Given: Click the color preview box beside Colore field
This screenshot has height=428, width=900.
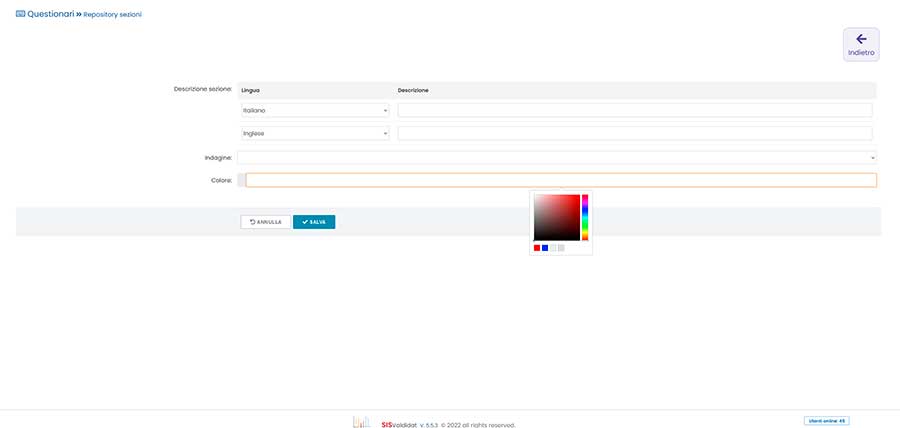Looking at the screenshot, I should (x=241, y=180).
